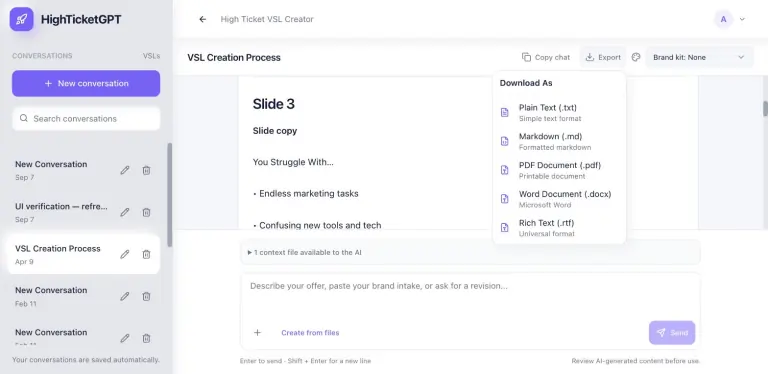Go back using the left arrow icon
768x374 pixels.
point(202,19)
